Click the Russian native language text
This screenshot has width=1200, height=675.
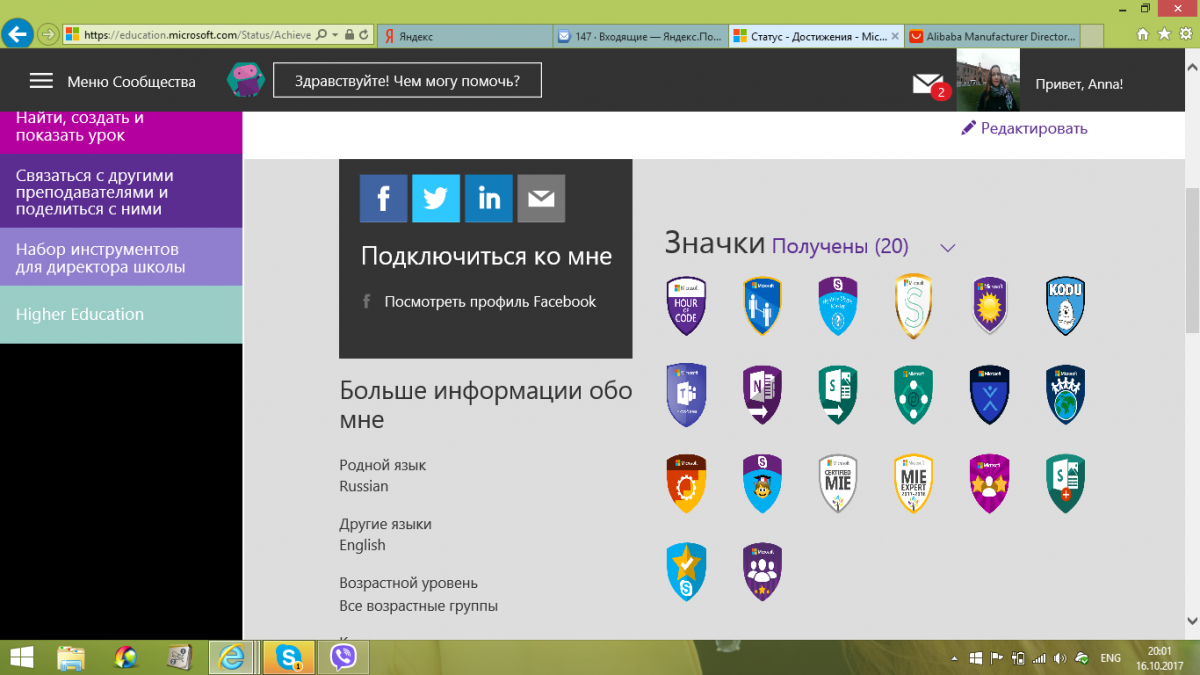pyautogui.click(x=364, y=486)
